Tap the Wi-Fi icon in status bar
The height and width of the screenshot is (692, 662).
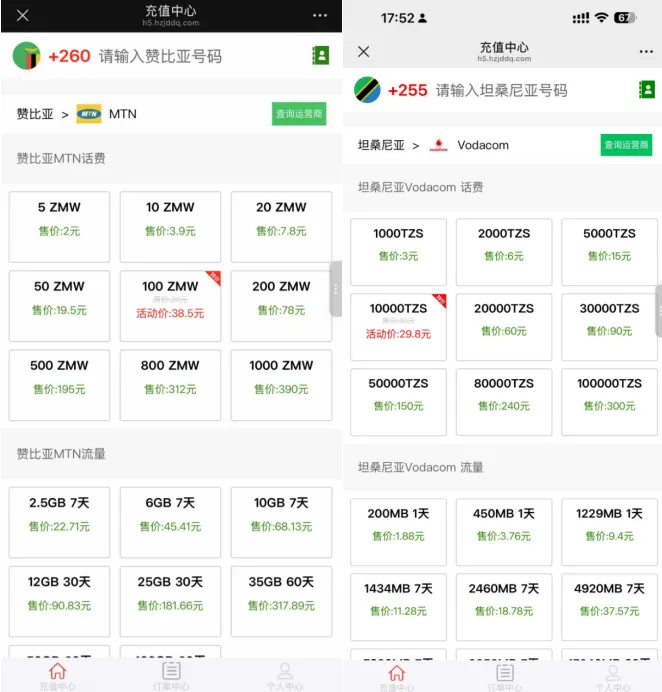[x=601, y=18]
